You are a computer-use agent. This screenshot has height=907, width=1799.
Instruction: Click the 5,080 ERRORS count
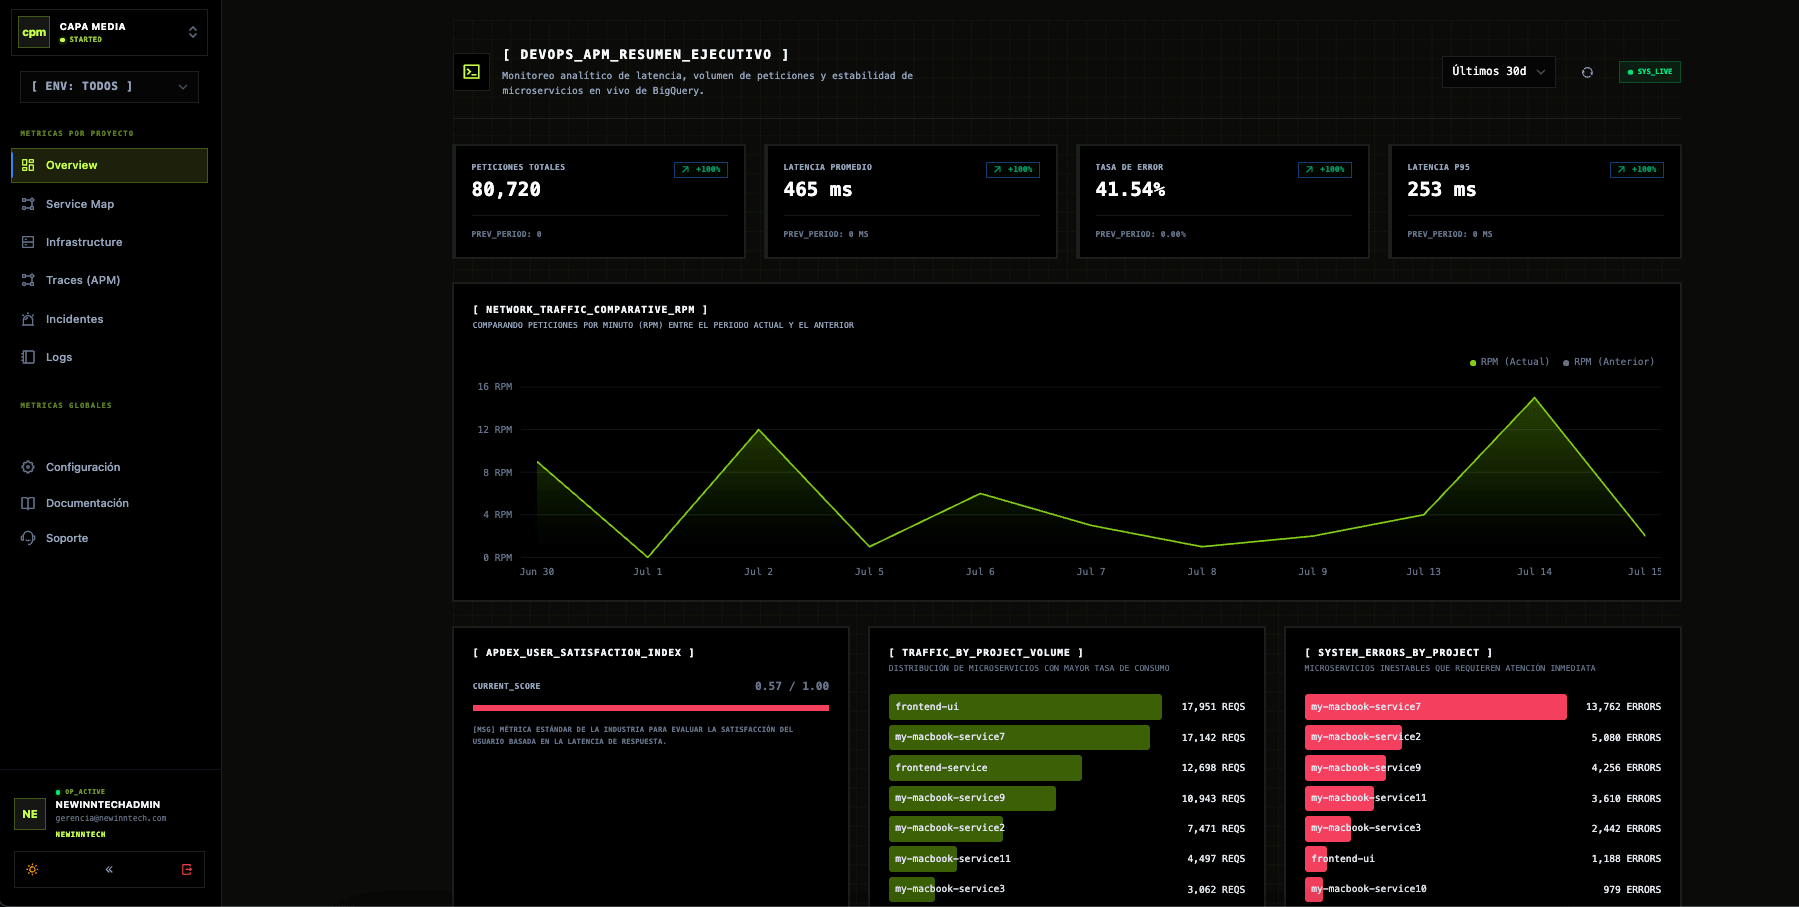[1626, 738]
